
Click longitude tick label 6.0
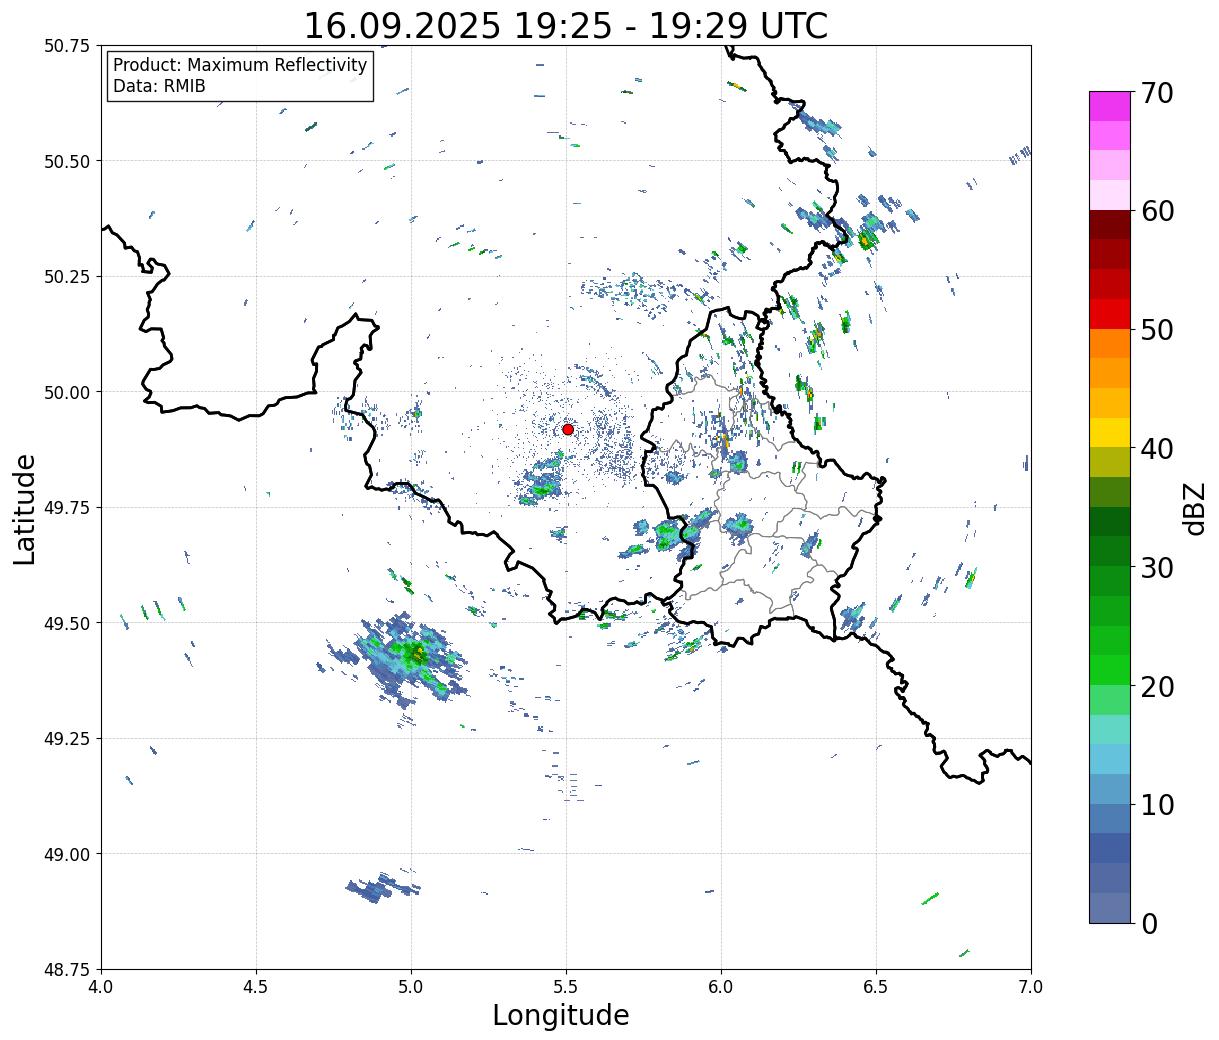click(721, 987)
